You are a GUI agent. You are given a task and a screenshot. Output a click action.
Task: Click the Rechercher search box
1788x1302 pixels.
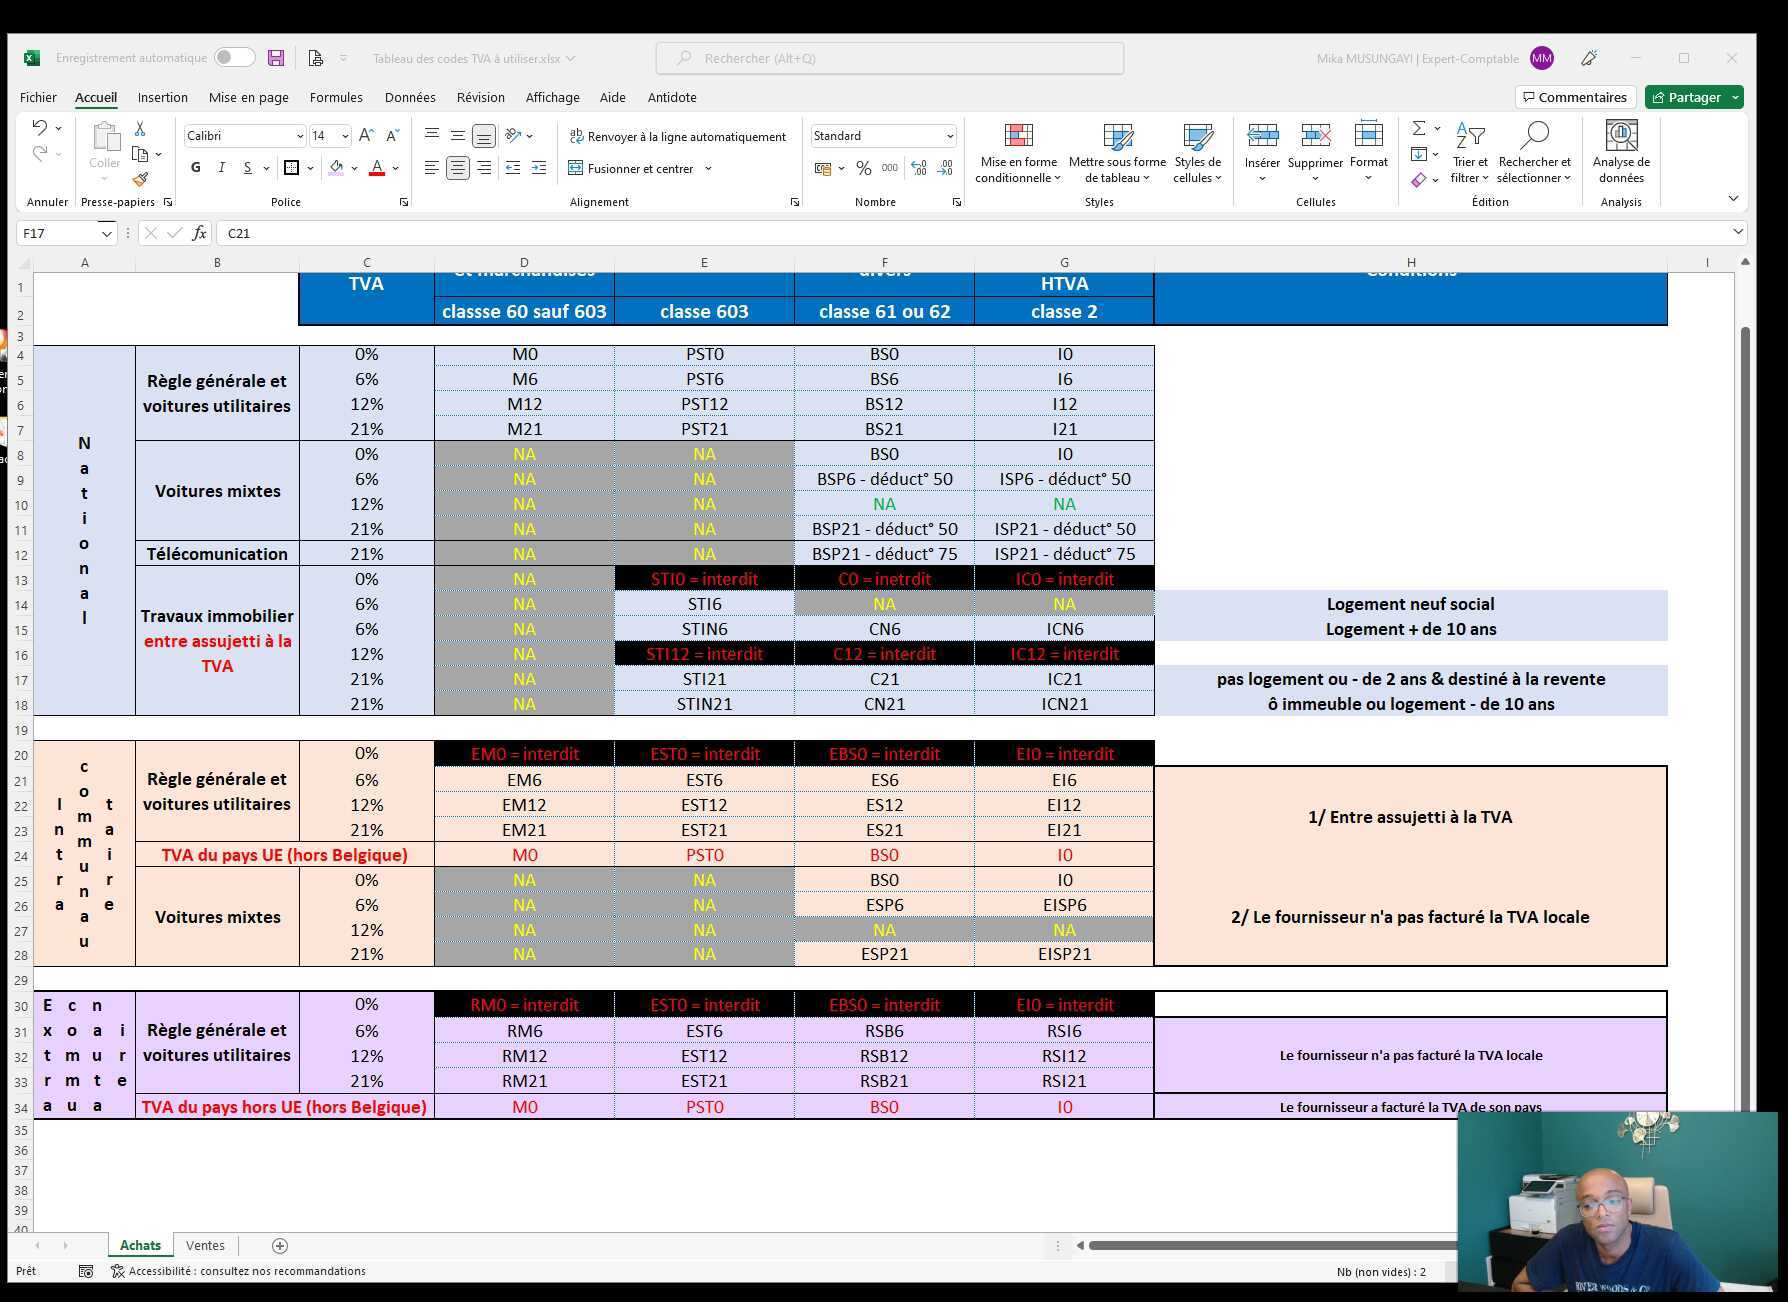tap(890, 58)
